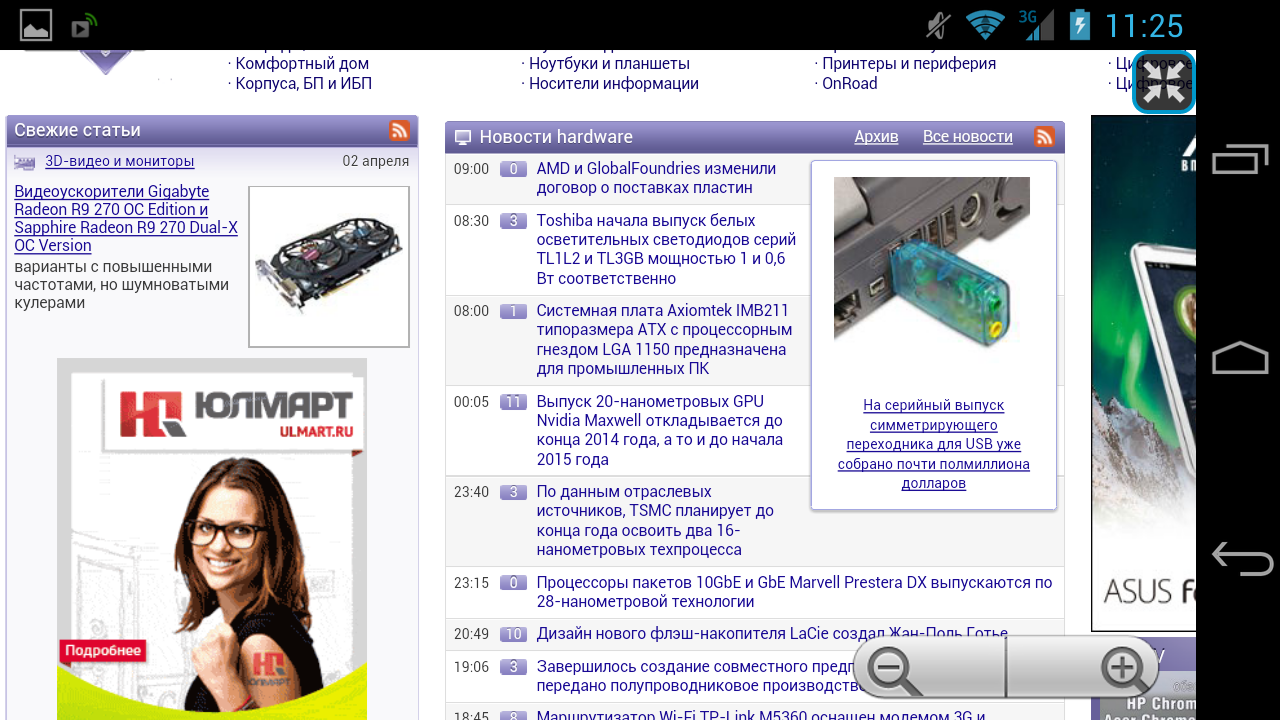
Task: Click the Свежие статьи panel header
Action: 212,130
